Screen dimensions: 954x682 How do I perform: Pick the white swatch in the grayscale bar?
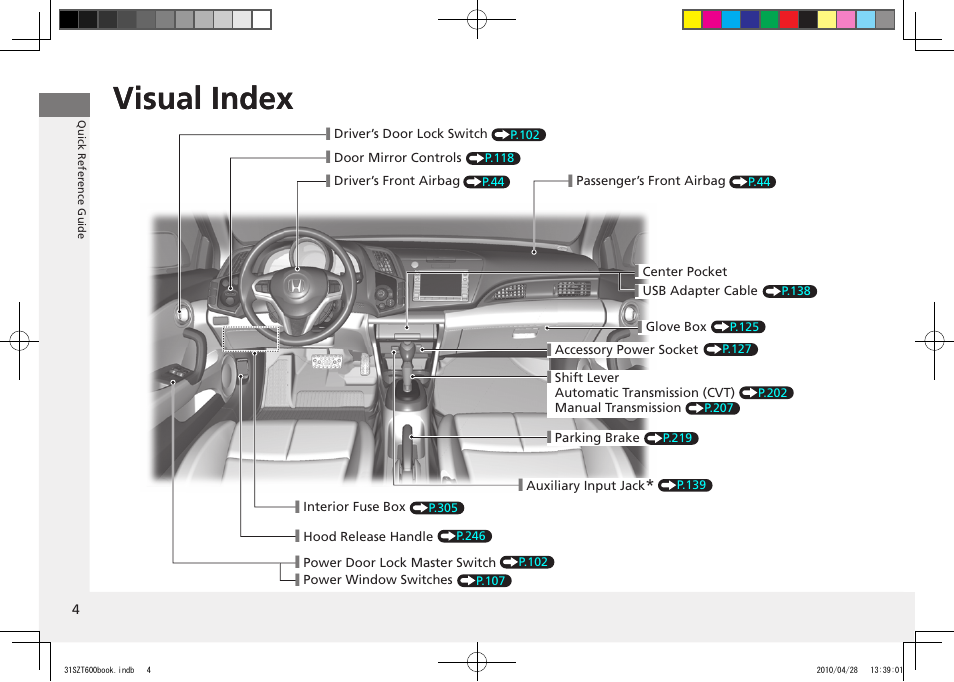[261, 19]
